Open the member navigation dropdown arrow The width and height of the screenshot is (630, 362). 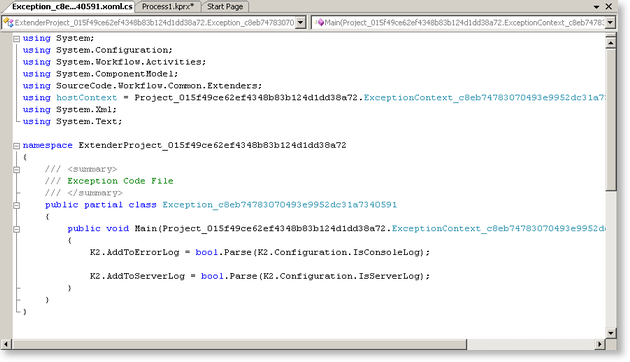[x=610, y=22]
